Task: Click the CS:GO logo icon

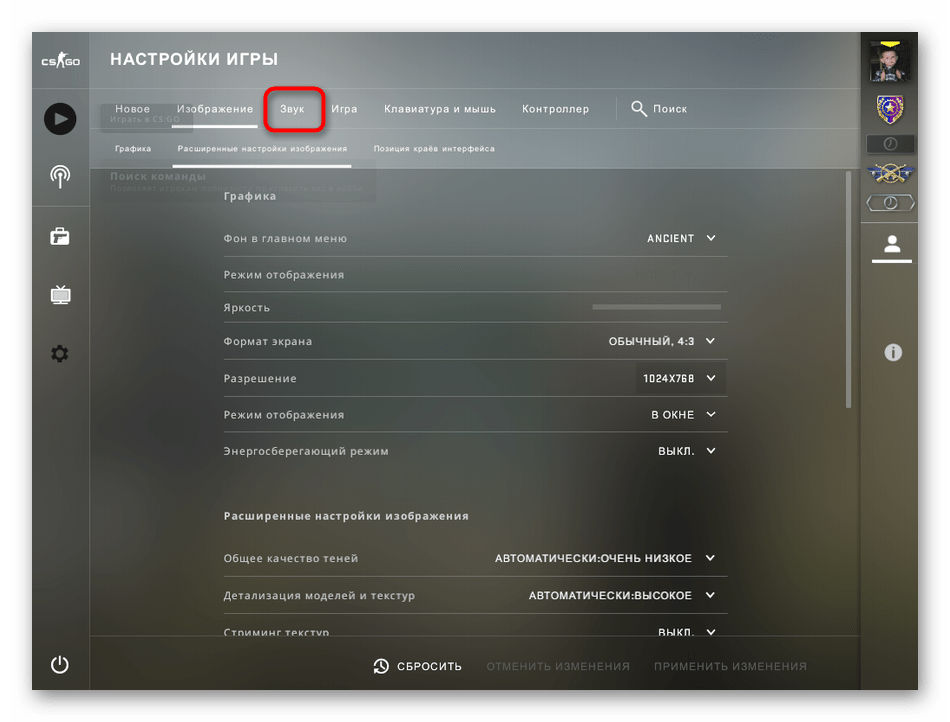Action: point(60,61)
